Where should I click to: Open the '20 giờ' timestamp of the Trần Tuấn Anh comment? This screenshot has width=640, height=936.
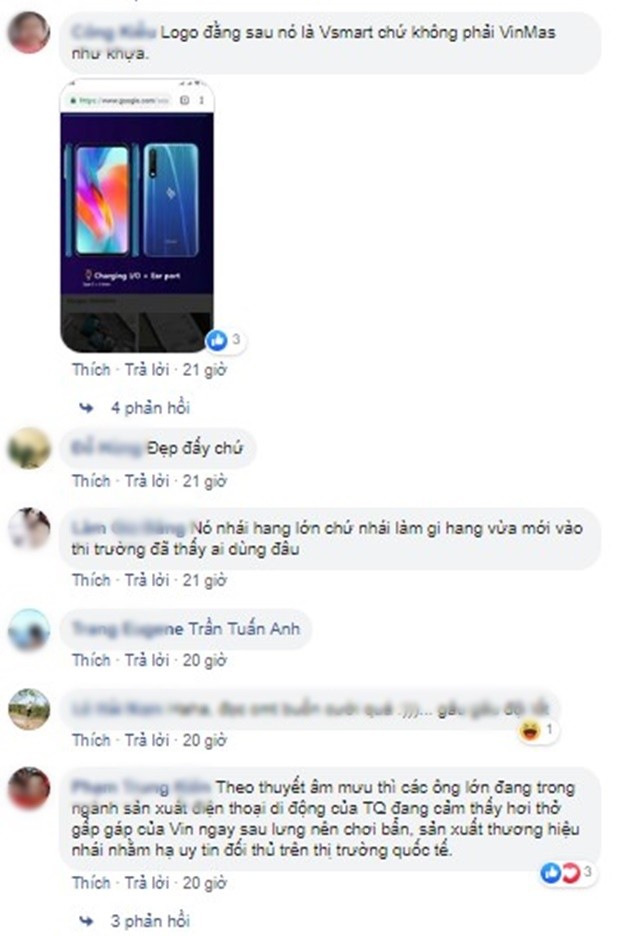pyautogui.click(x=205, y=660)
